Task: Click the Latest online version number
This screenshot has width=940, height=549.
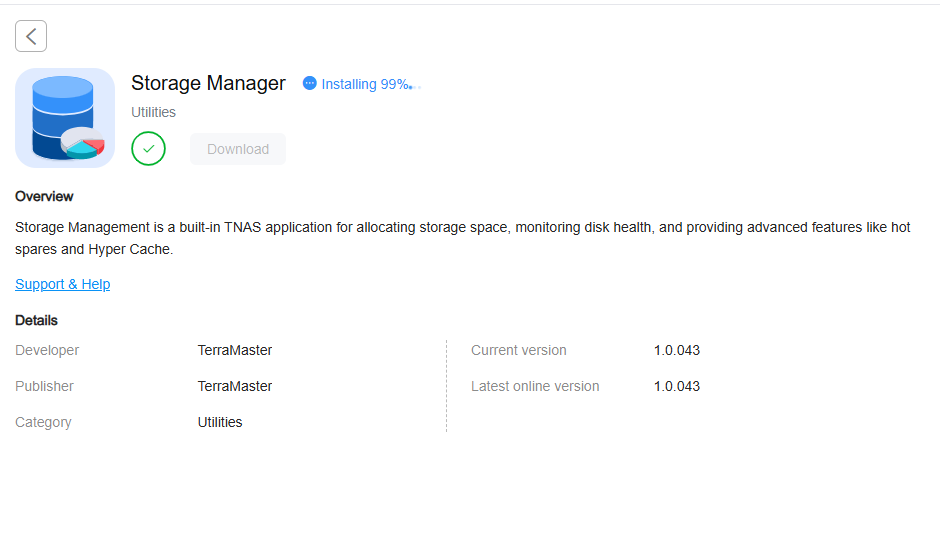Action: 677,386
